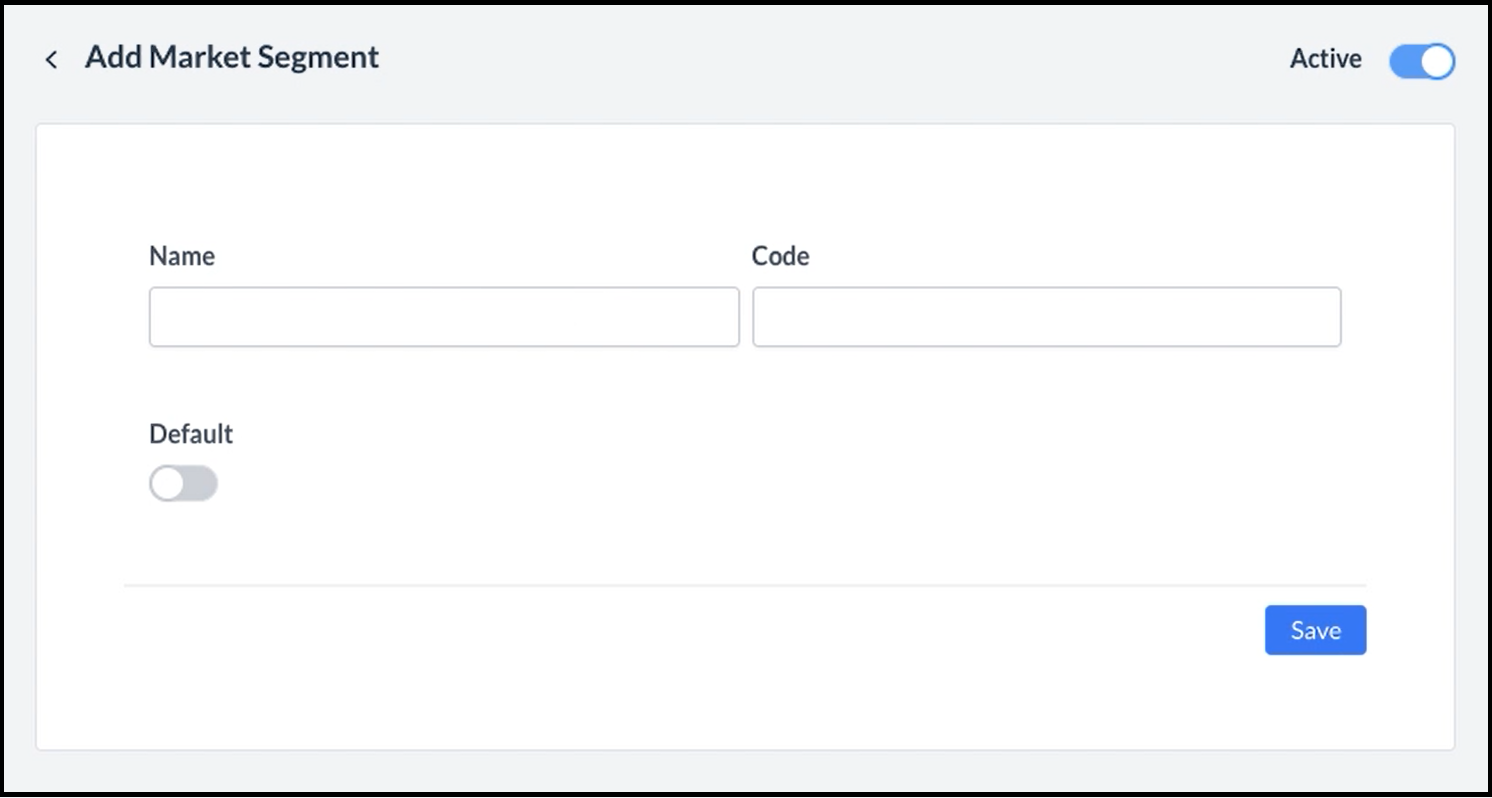Image resolution: width=1492 pixels, height=798 pixels.
Task: Click the Add Market Segment page title
Action: click(232, 57)
